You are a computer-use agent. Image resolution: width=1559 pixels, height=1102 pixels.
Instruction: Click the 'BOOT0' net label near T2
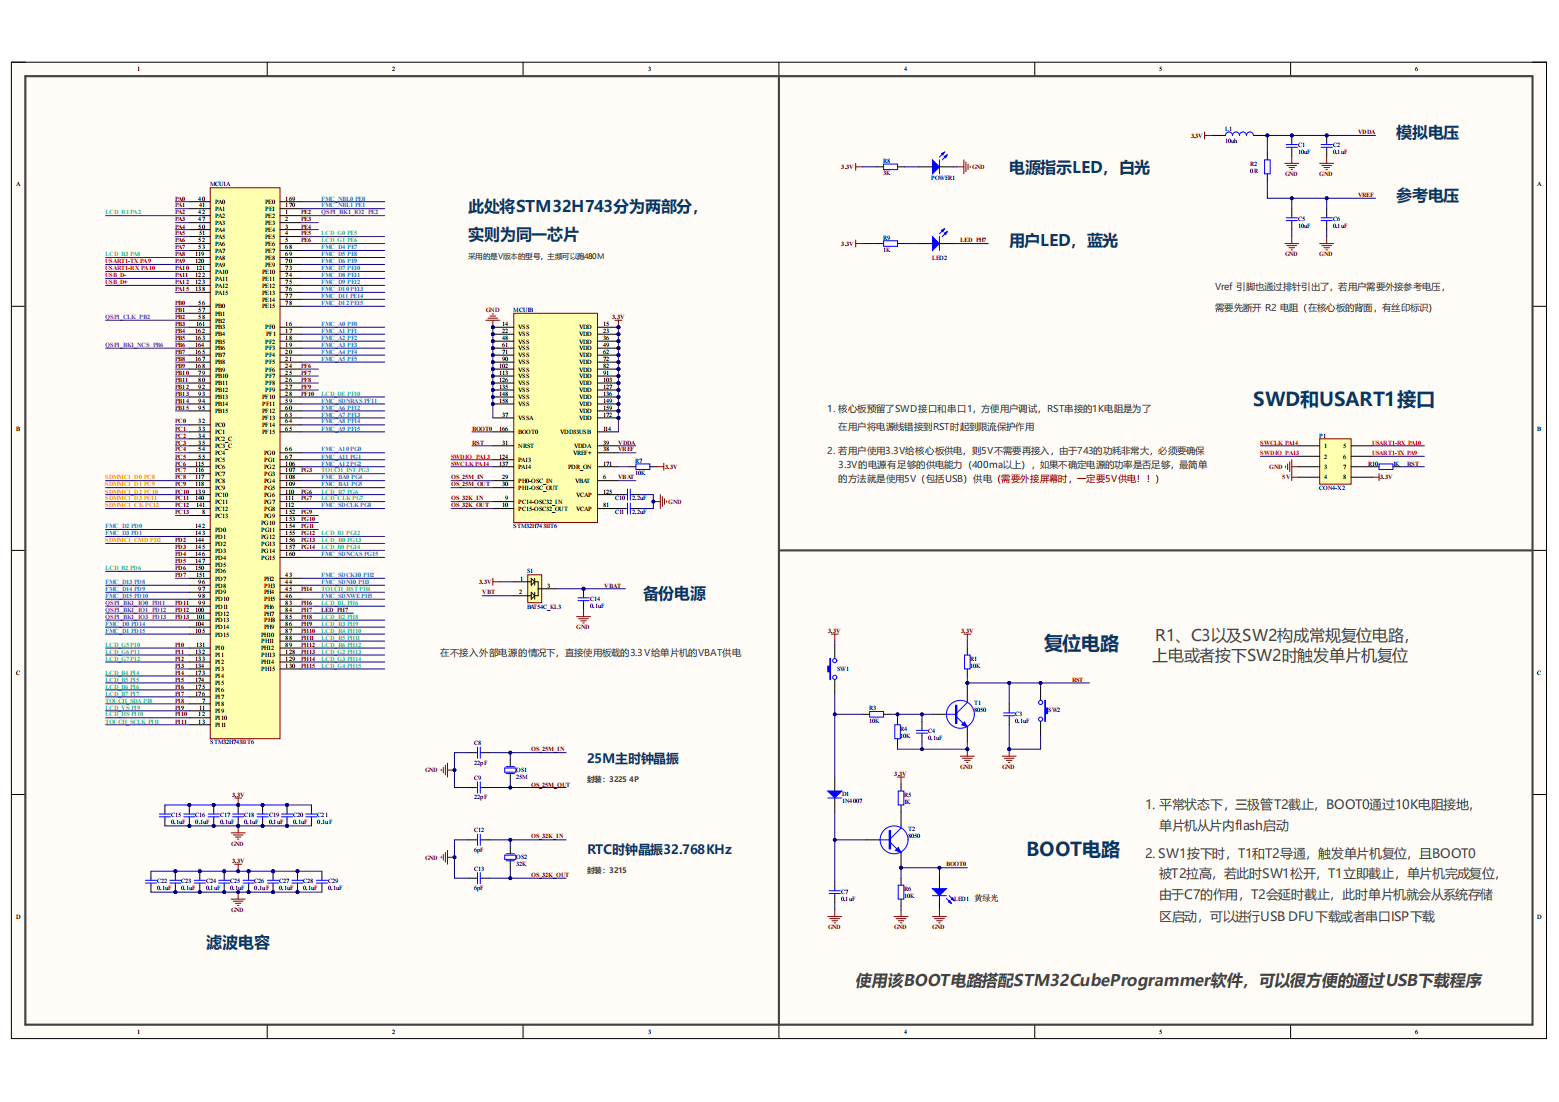(956, 864)
